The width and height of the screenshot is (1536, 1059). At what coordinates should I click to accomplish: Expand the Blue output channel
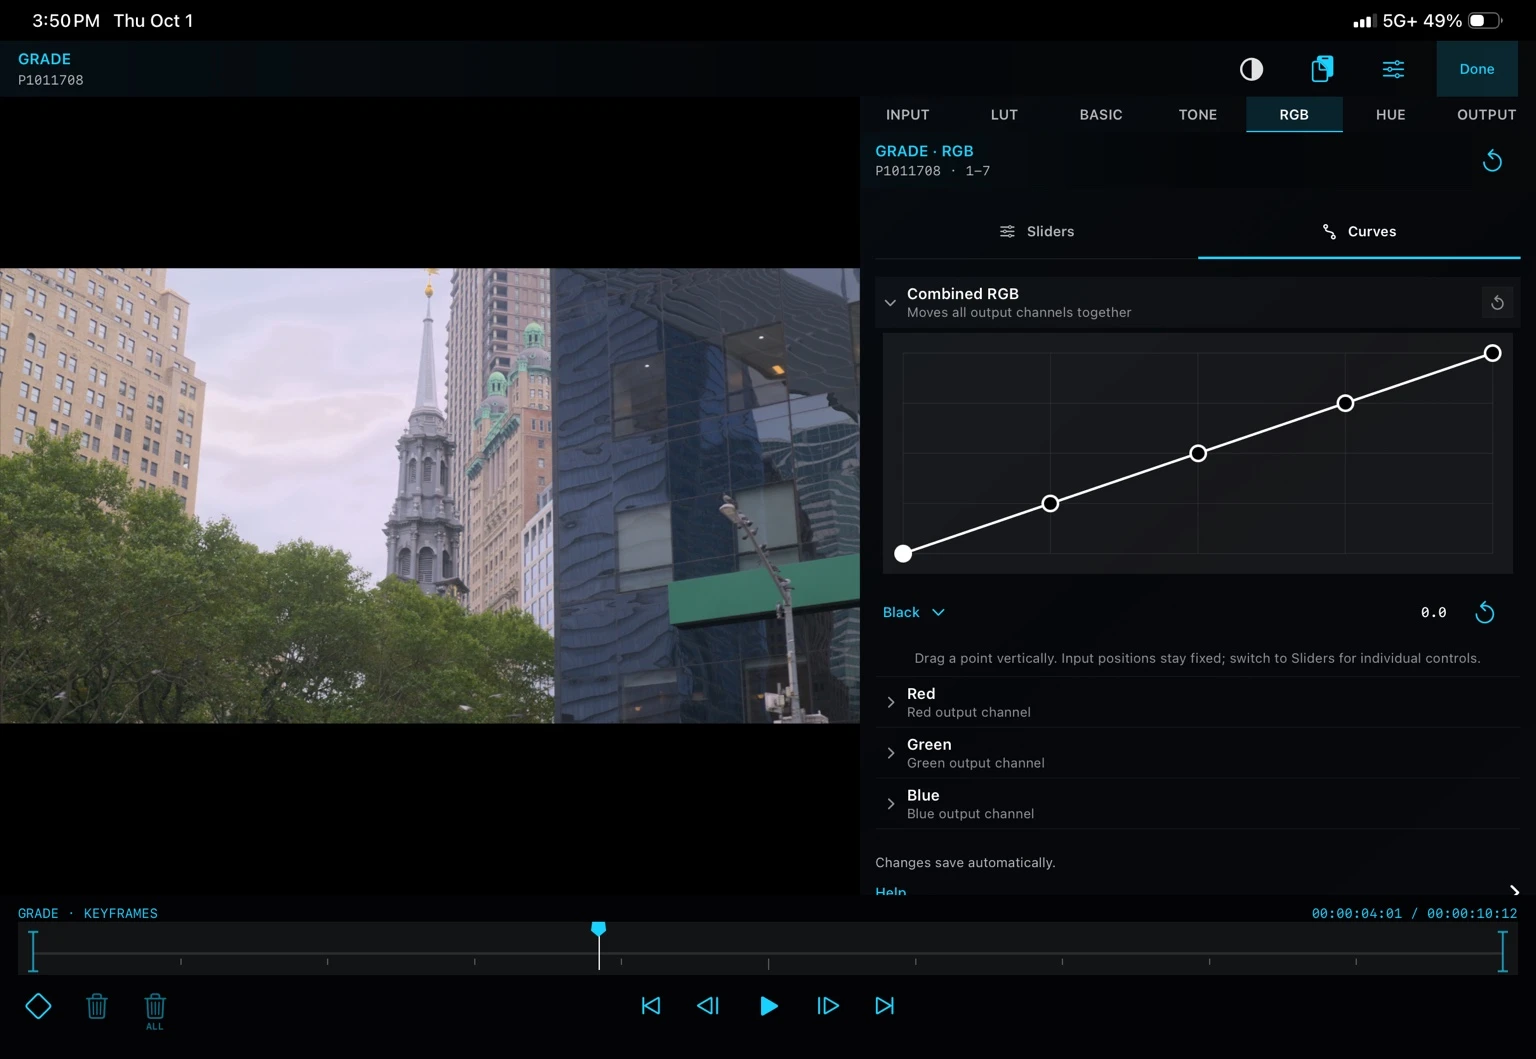(1197, 804)
